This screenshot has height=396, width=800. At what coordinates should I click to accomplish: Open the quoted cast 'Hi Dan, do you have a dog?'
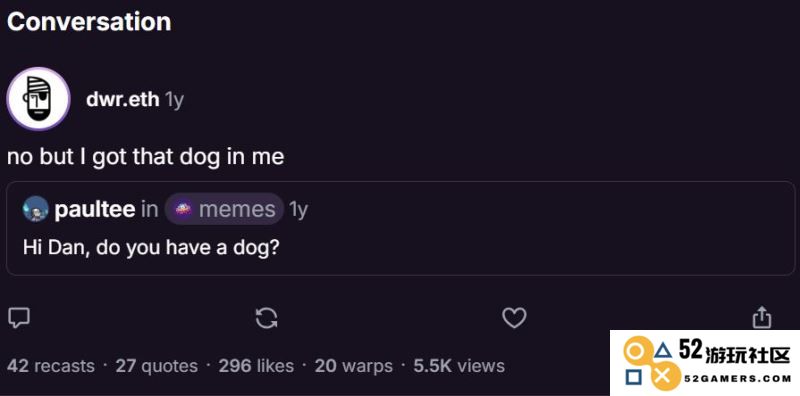tap(401, 229)
